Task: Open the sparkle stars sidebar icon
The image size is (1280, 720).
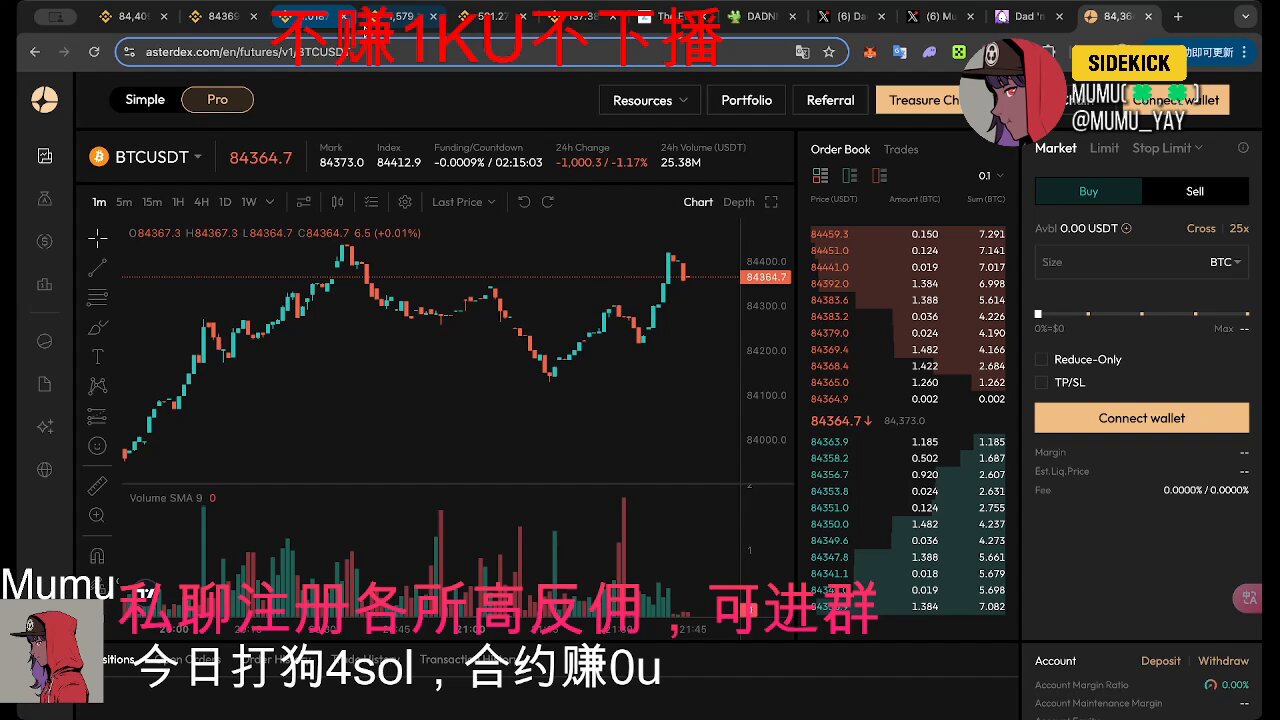Action: (x=44, y=427)
